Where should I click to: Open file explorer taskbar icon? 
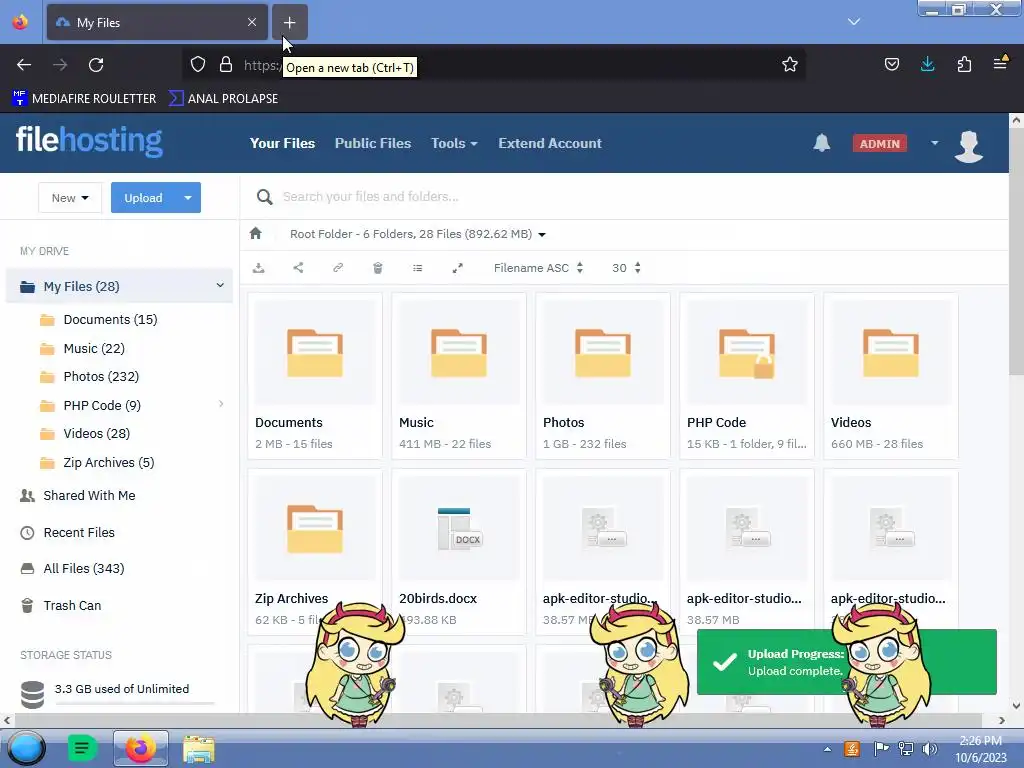pos(199,749)
